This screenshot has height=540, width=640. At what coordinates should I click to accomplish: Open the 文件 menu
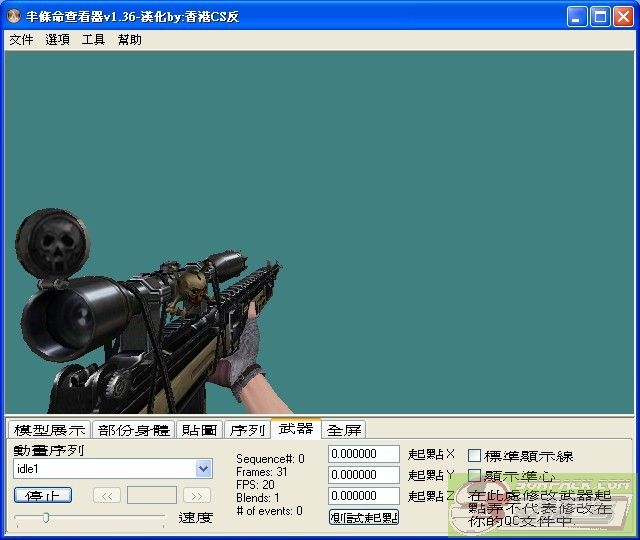tap(21, 40)
